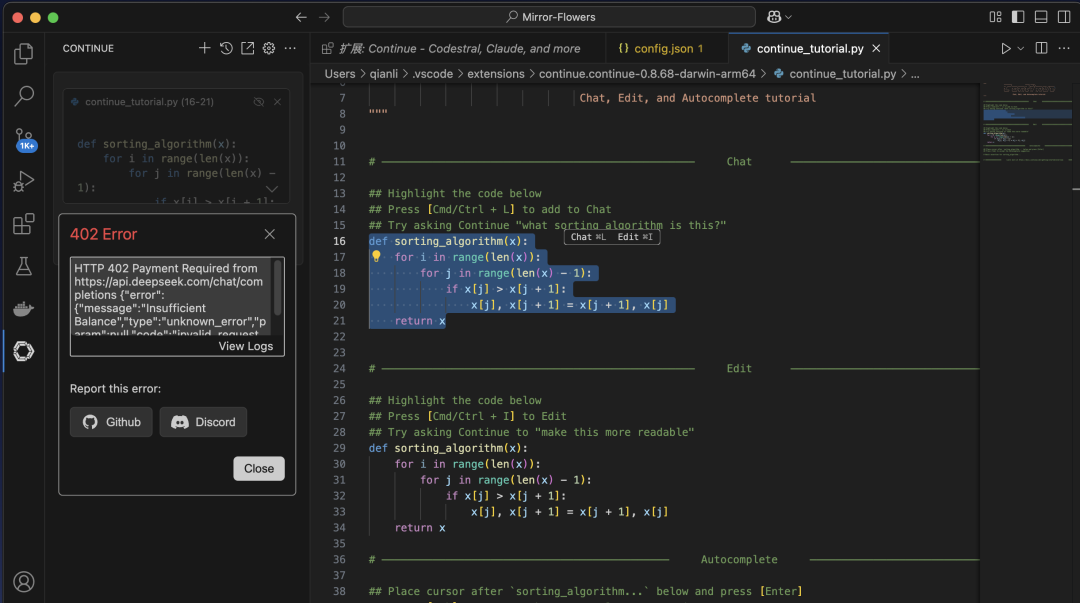This screenshot has height=603, width=1080.
Task: Select continue.continue-0.8.68-darwin-arm64 breadcrumb
Action: coord(647,74)
